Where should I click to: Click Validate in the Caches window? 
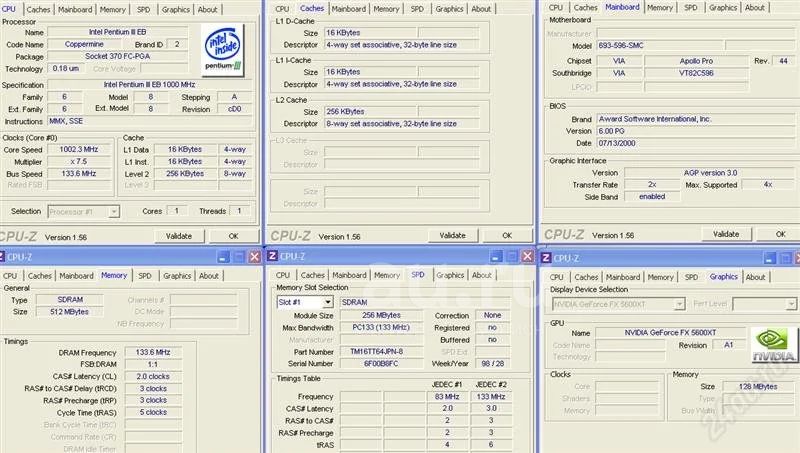[453, 235]
